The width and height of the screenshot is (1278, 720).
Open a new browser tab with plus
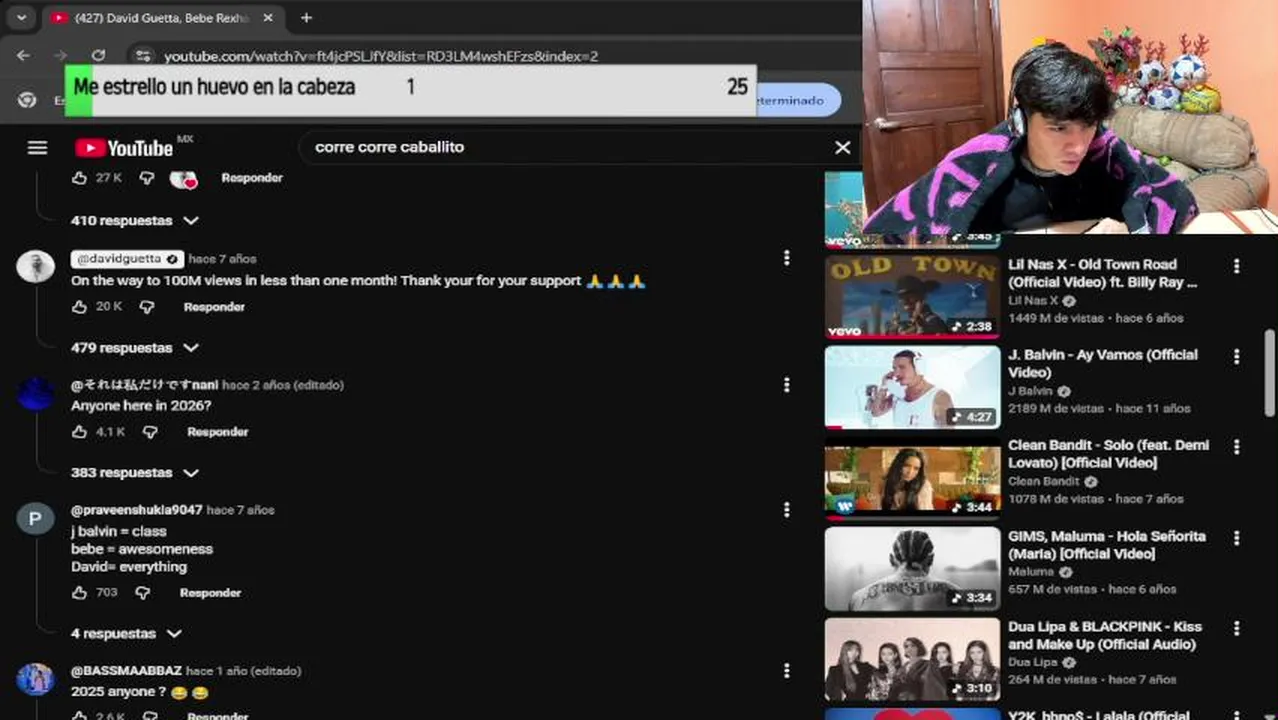pyautogui.click(x=306, y=18)
